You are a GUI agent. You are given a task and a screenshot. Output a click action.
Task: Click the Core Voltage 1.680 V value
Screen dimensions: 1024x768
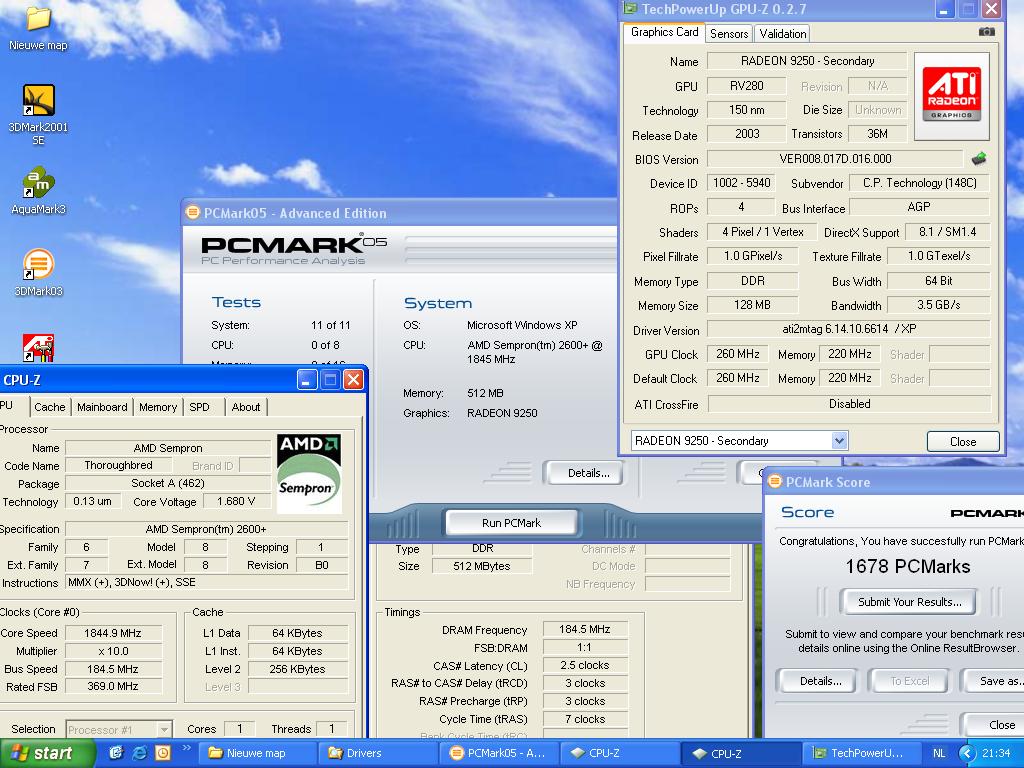click(236, 502)
